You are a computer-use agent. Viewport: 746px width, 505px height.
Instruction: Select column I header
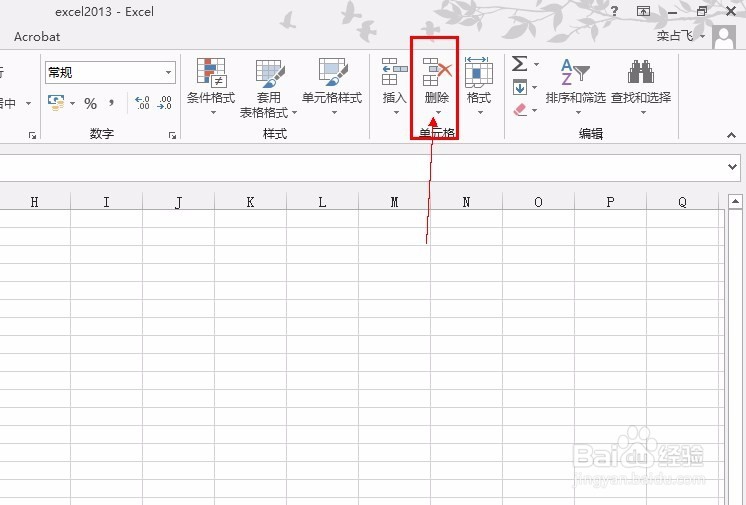[107, 202]
